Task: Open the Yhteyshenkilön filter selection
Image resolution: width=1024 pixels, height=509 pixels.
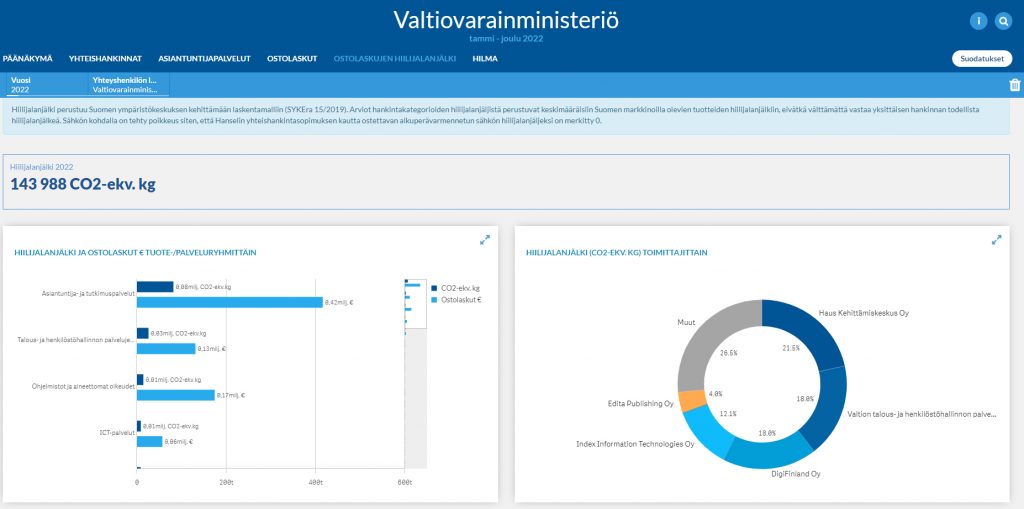Action: coord(127,84)
